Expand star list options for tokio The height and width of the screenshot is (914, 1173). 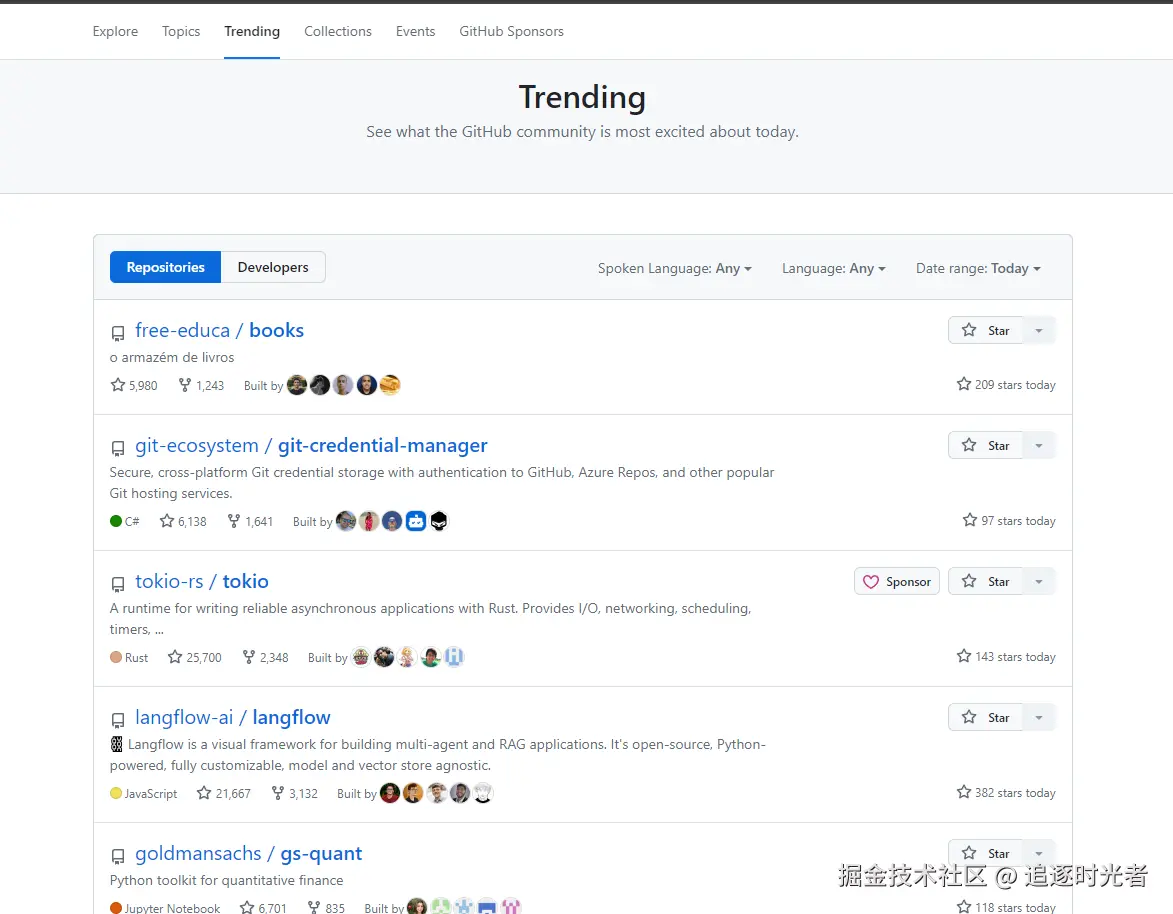[x=1039, y=582]
